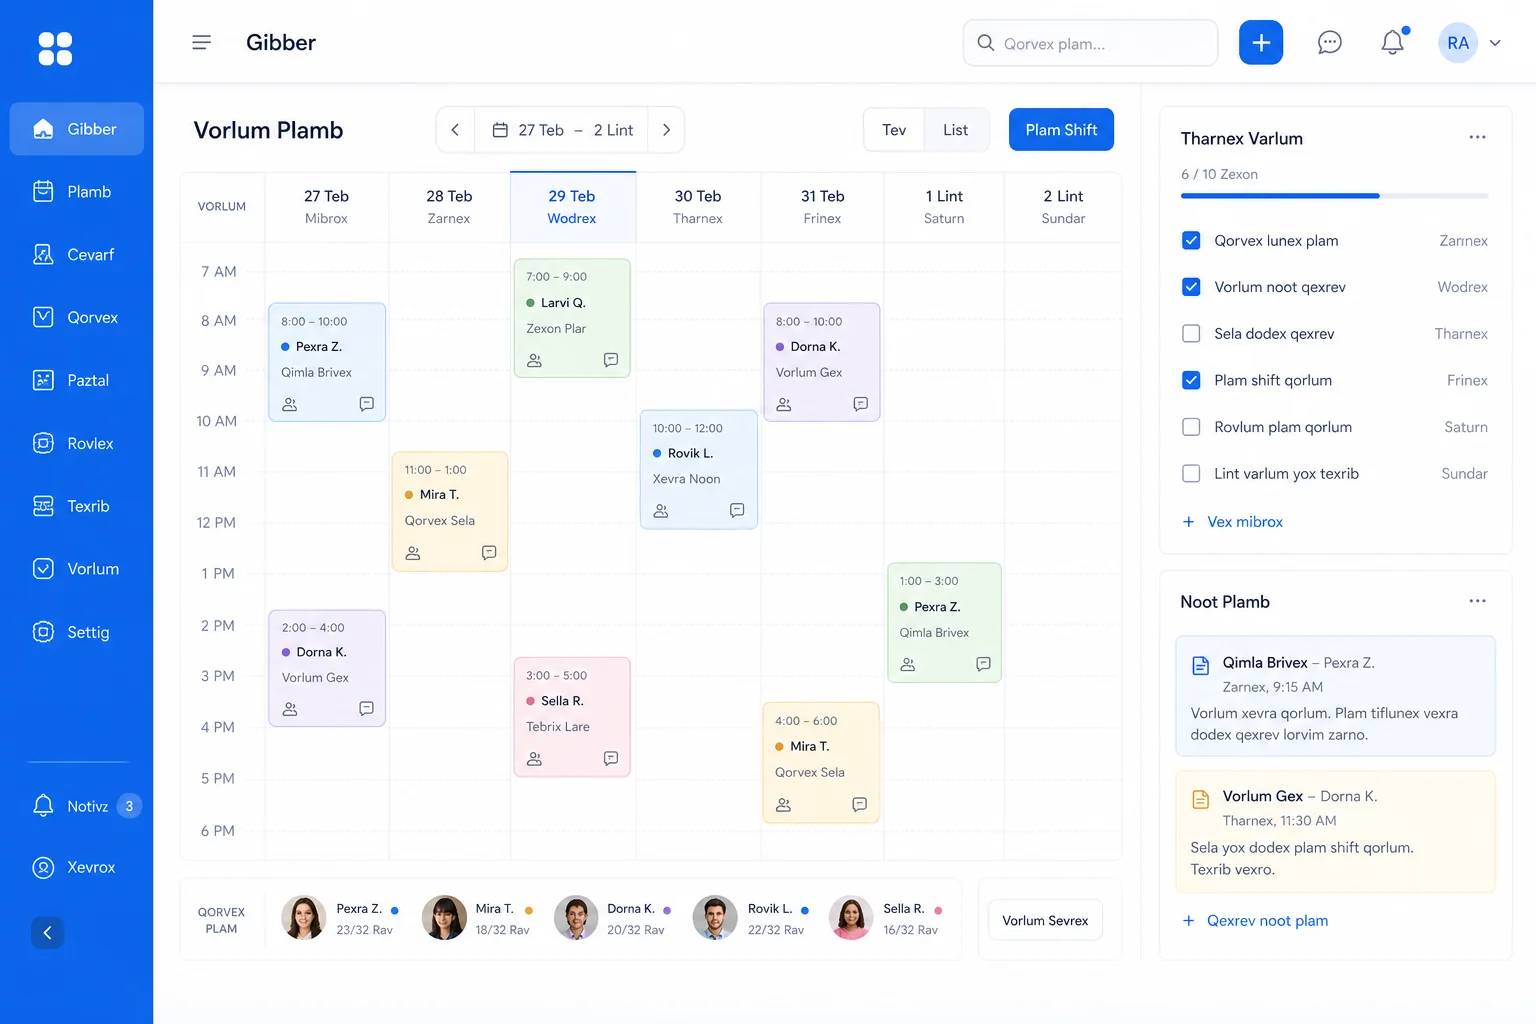This screenshot has width=1536, height=1024.
Task: Click people icon on Larvi Q. shift
Action: [535, 360]
